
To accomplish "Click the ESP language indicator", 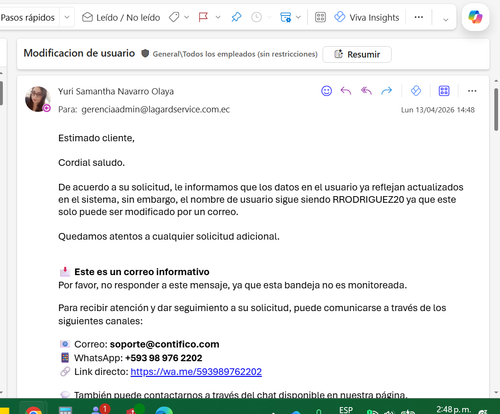I will pos(346,410).
